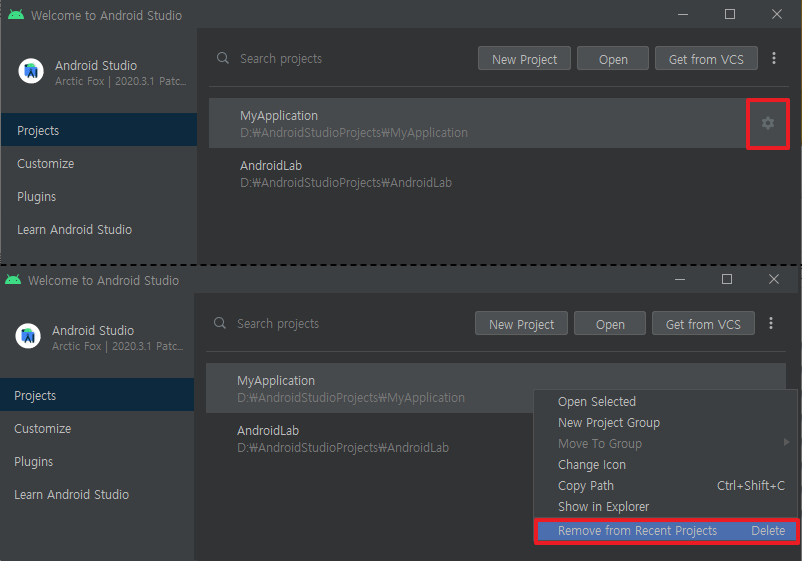
Task: Click Get from VCS in the top window
Action: click(706, 59)
